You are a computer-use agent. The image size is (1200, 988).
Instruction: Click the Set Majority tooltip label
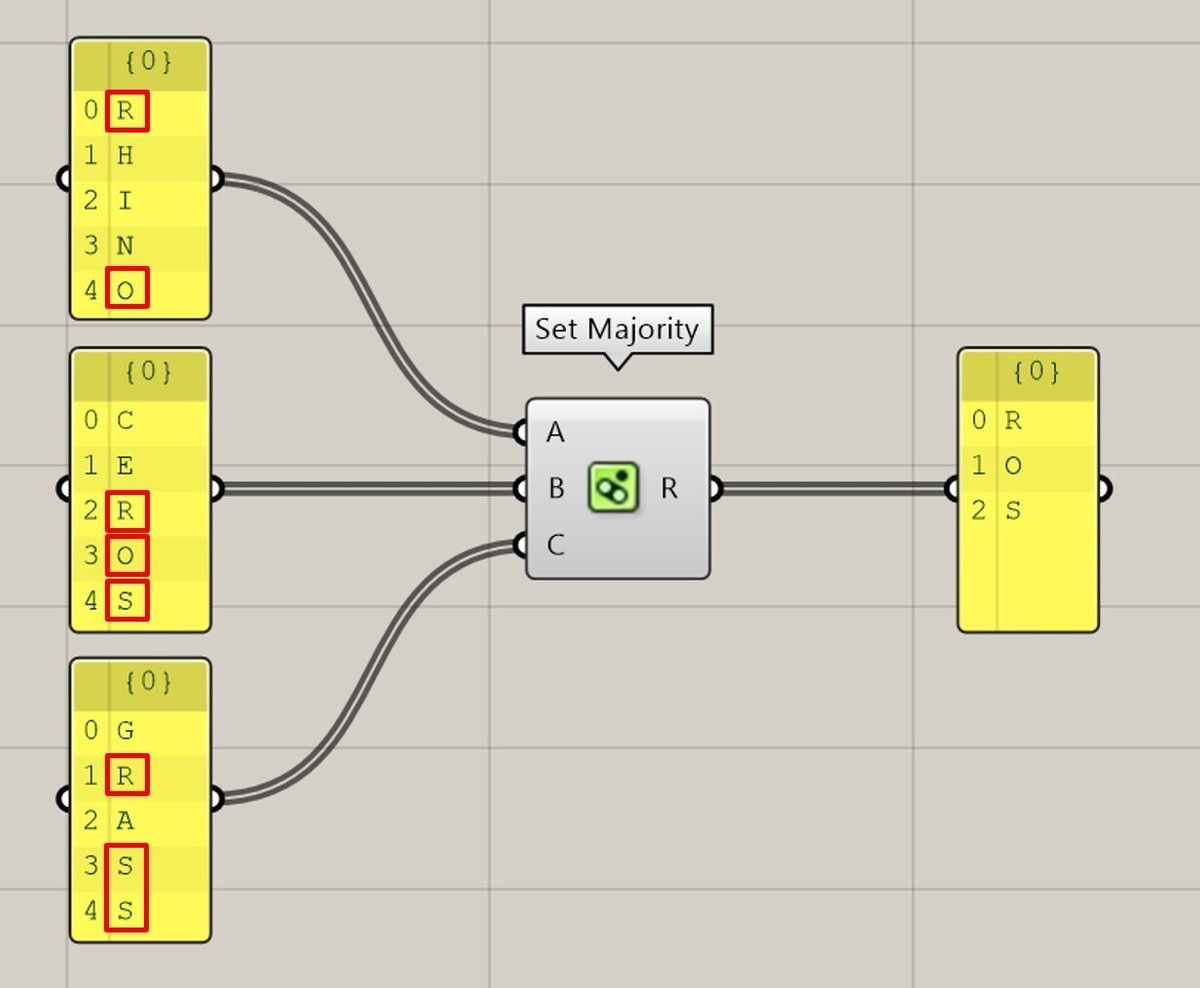pos(617,329)
